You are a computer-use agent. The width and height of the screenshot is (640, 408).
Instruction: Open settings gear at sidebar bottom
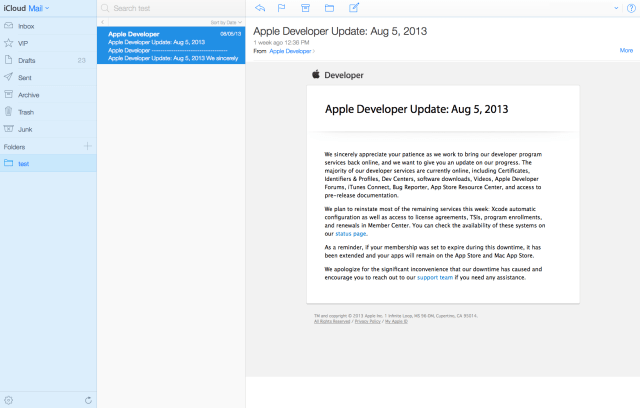(x=9, y=400)
